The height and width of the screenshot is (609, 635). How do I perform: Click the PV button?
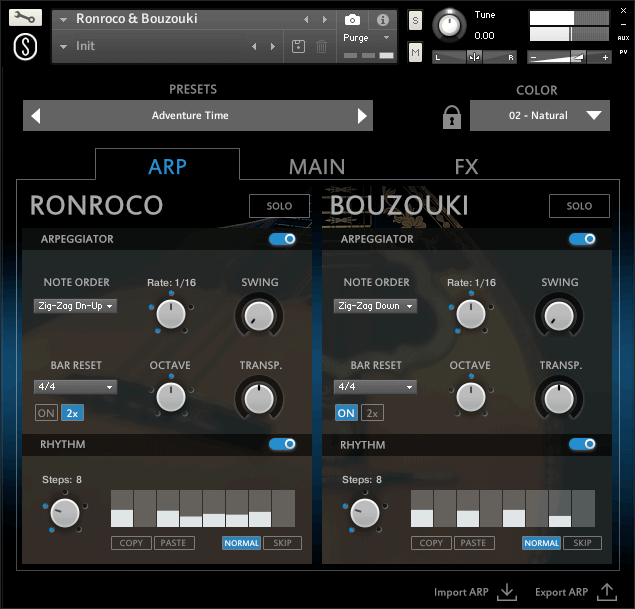(x=623, y=52)
